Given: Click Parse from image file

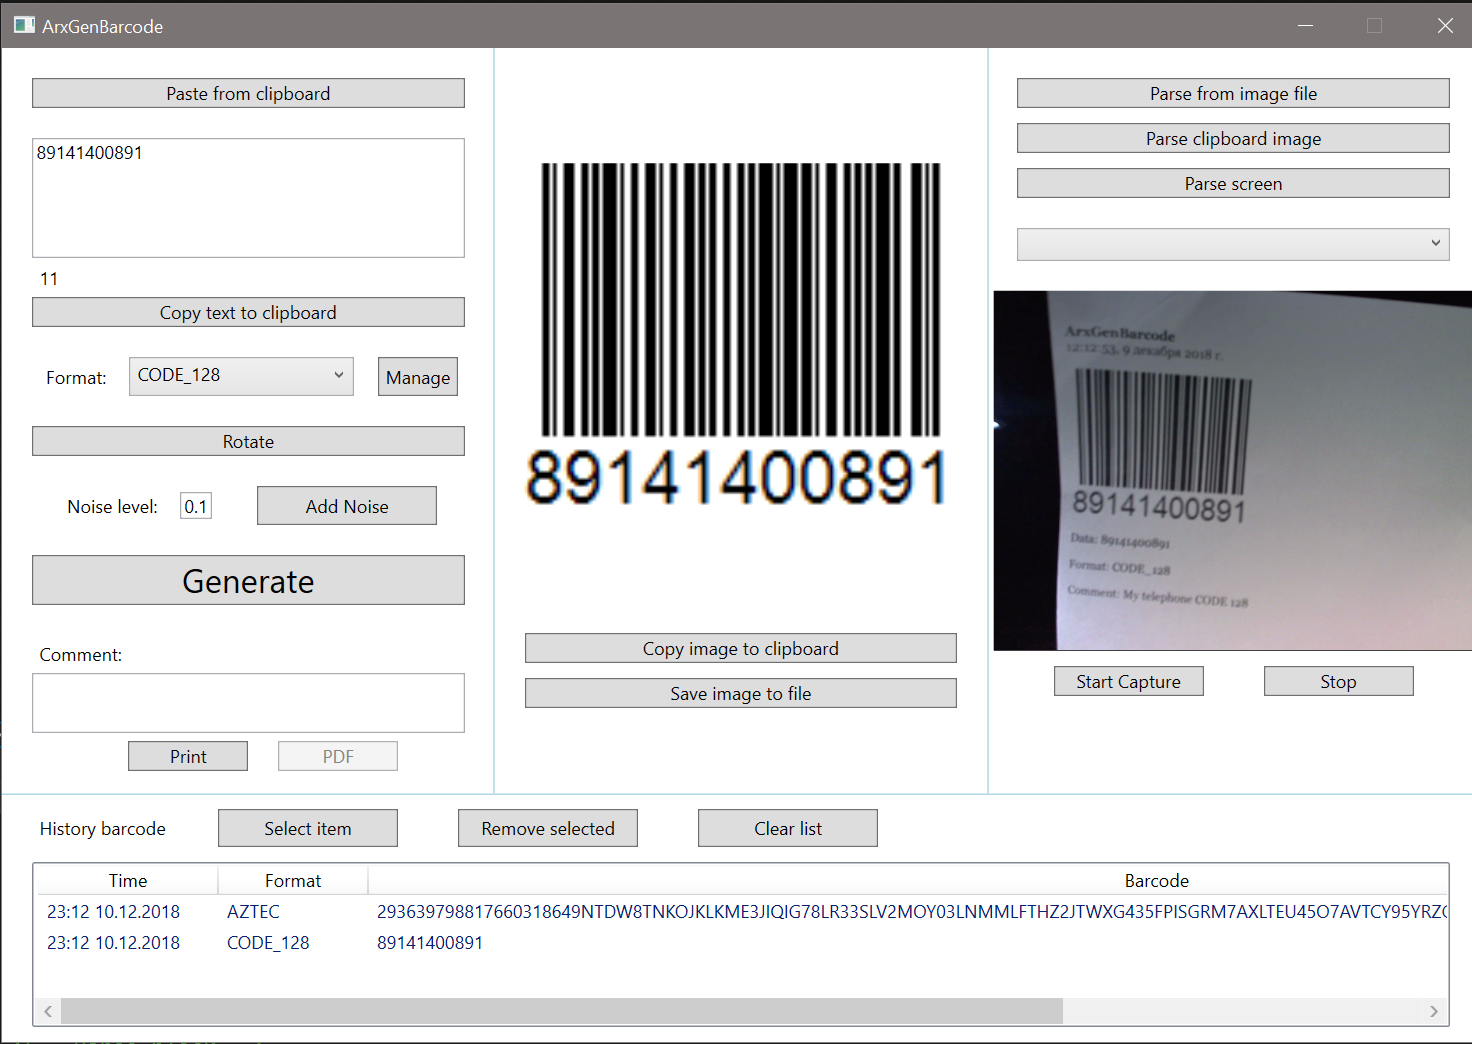Looking at the screenshot, I should (x=1232, y=93).
